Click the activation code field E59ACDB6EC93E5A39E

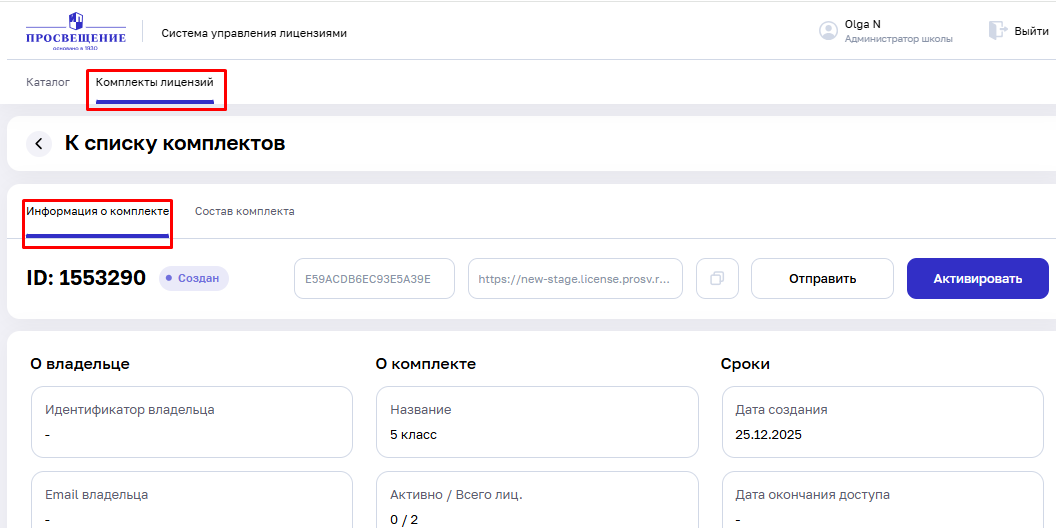coord(374,279)
